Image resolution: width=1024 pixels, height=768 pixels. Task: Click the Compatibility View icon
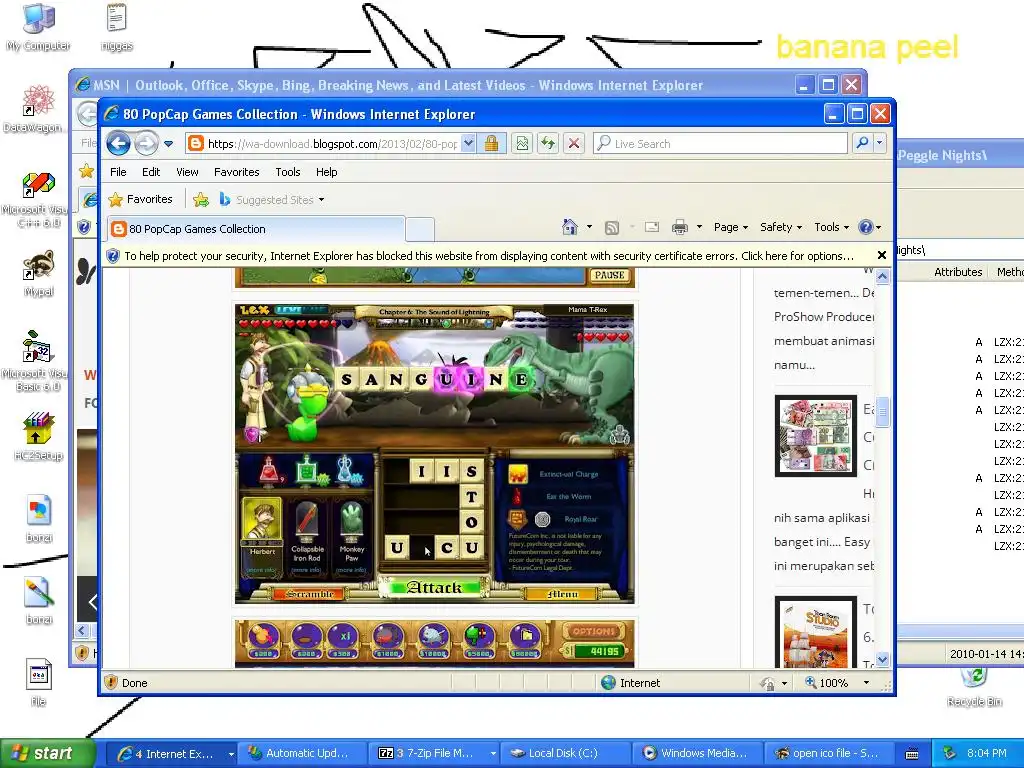522,144
